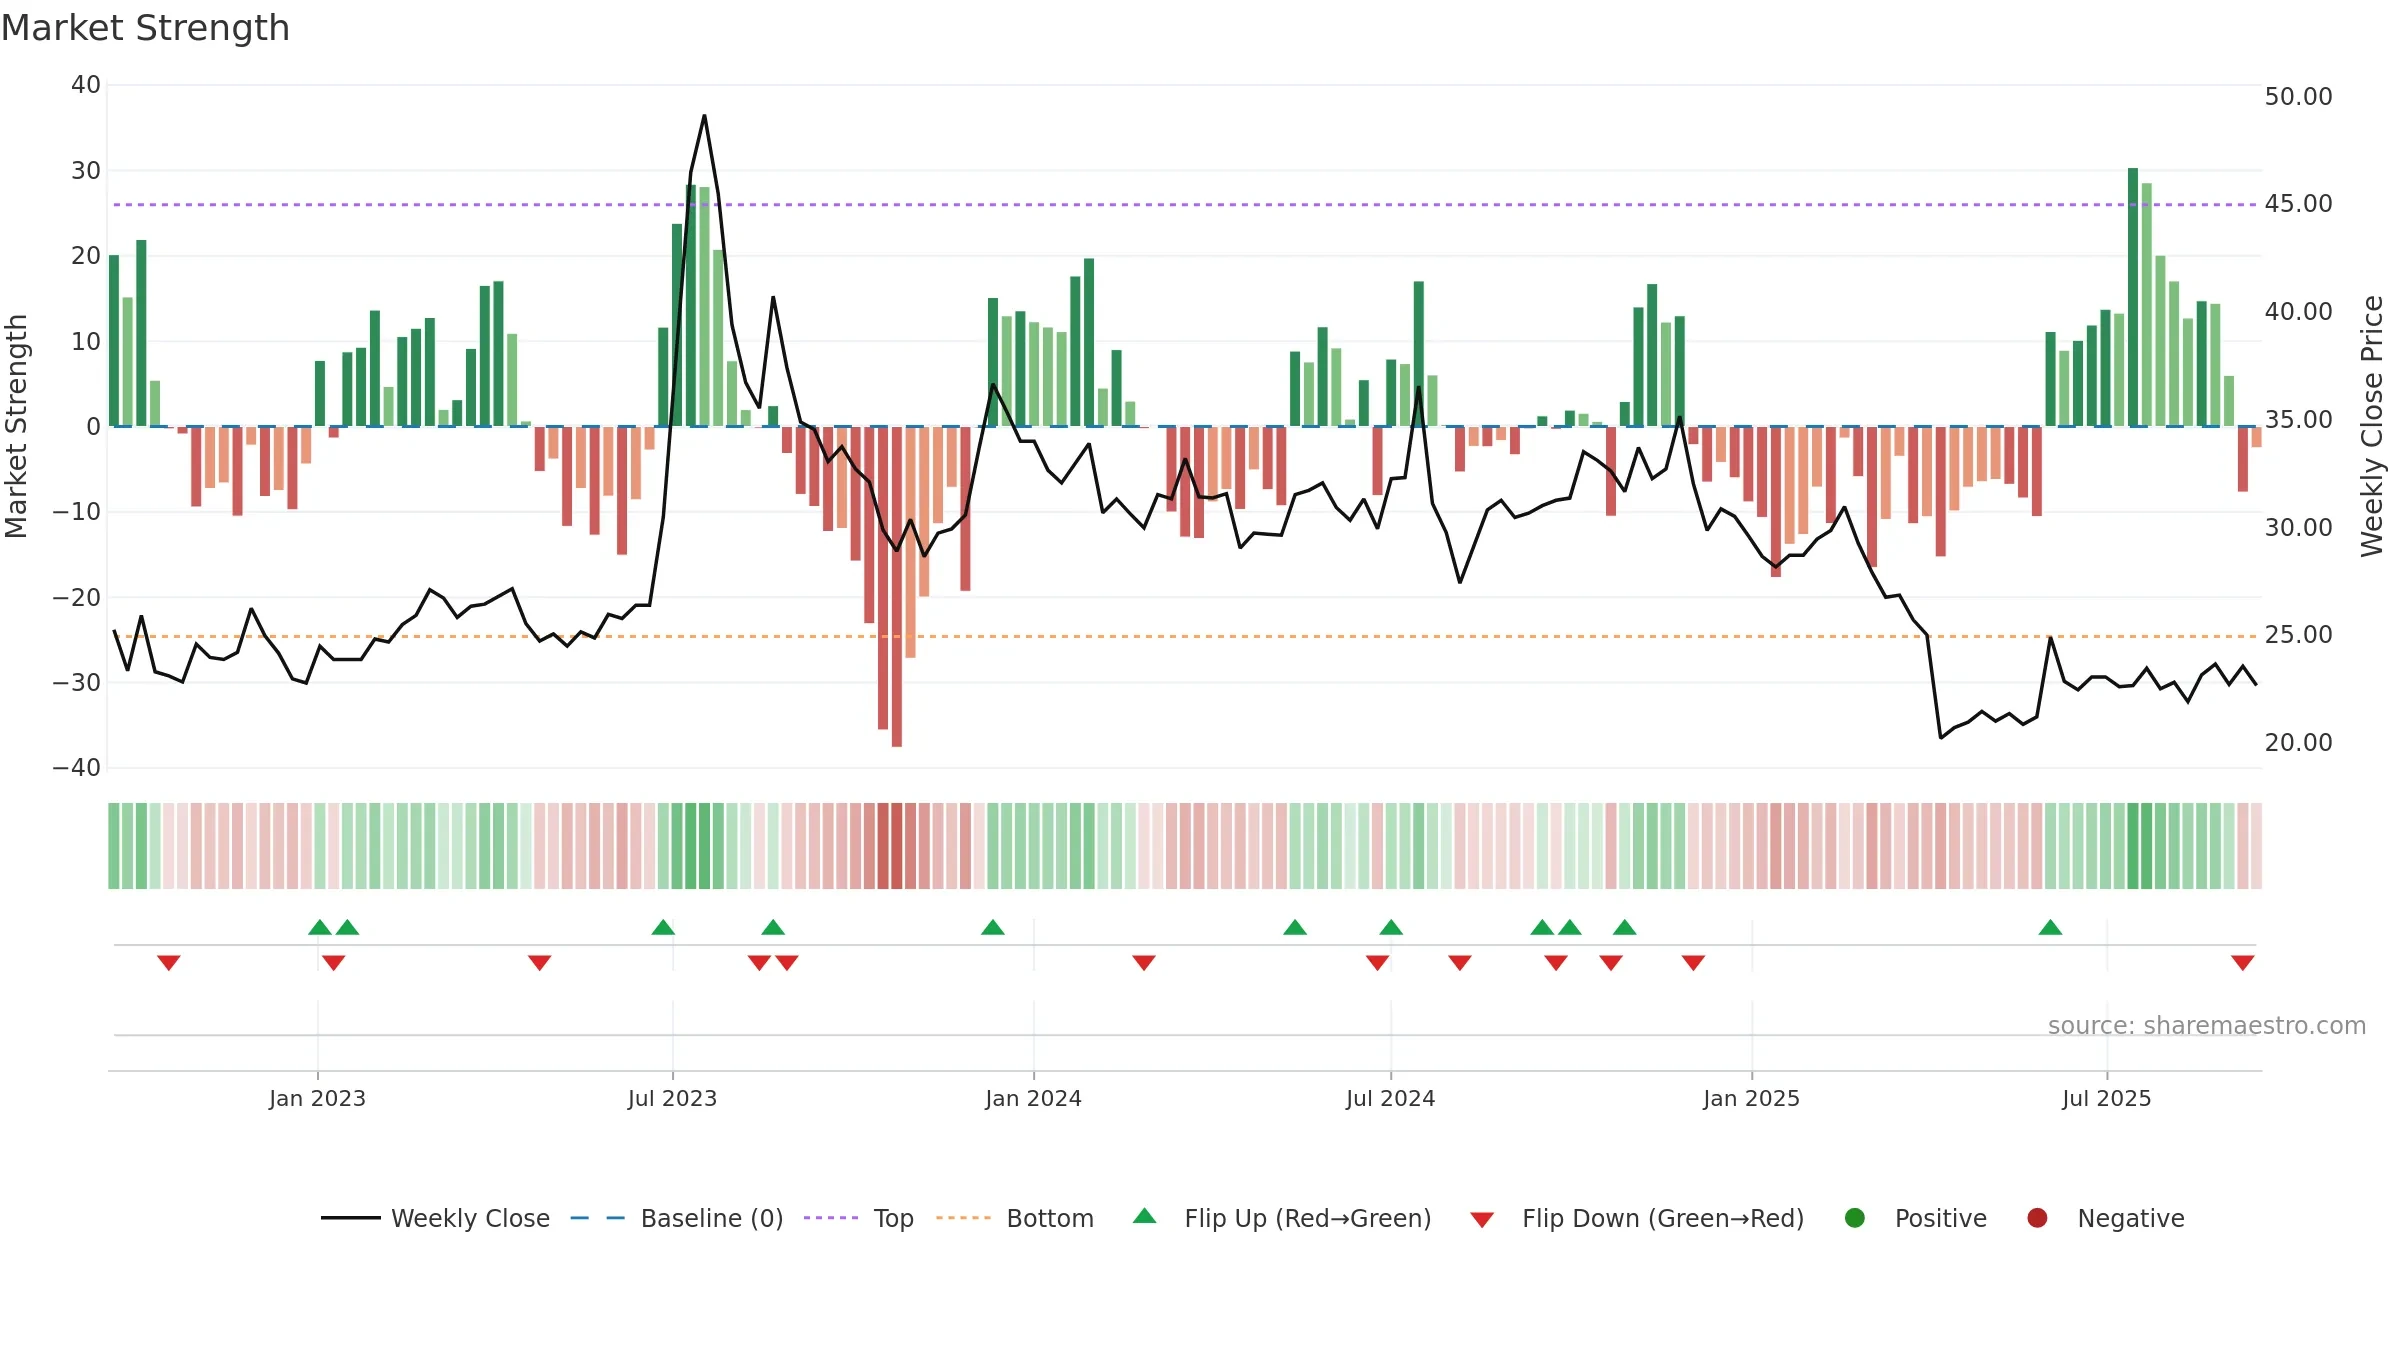Click the Weekly Close legend entry
The height and width of the screenshot is (1350, 2400).
point(435,1218)
